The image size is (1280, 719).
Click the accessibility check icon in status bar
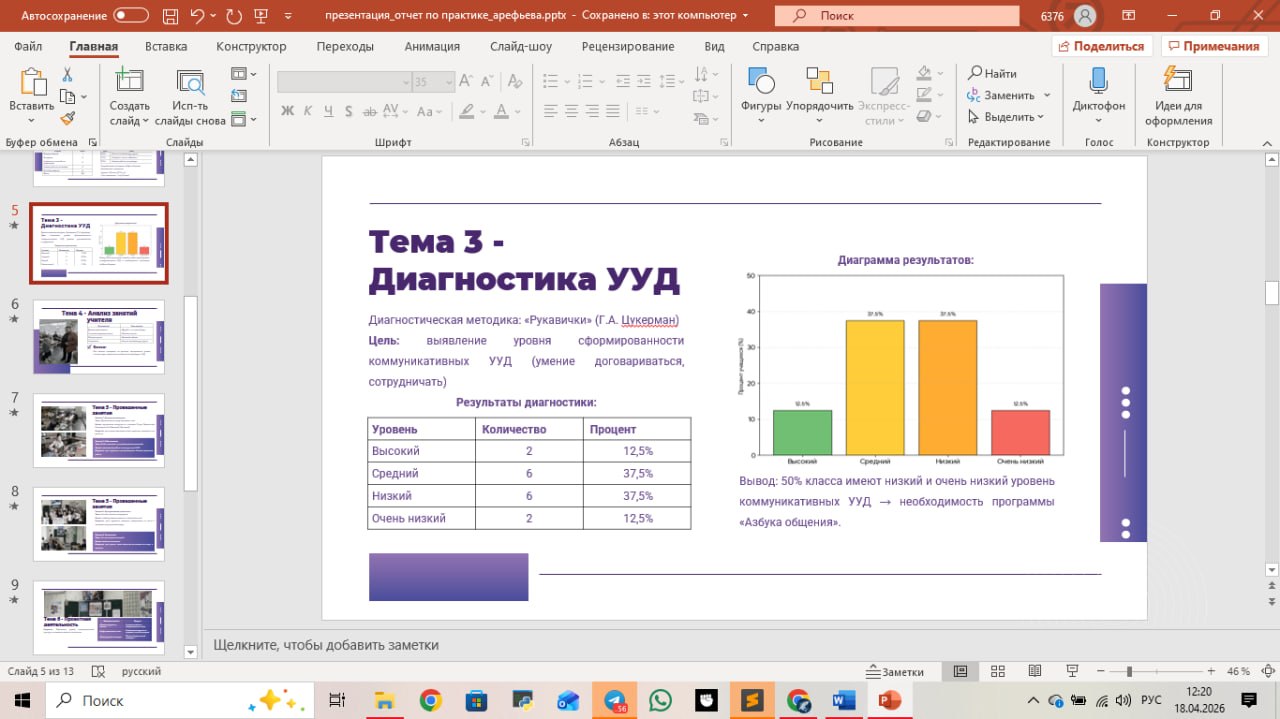tap(97, 671)
